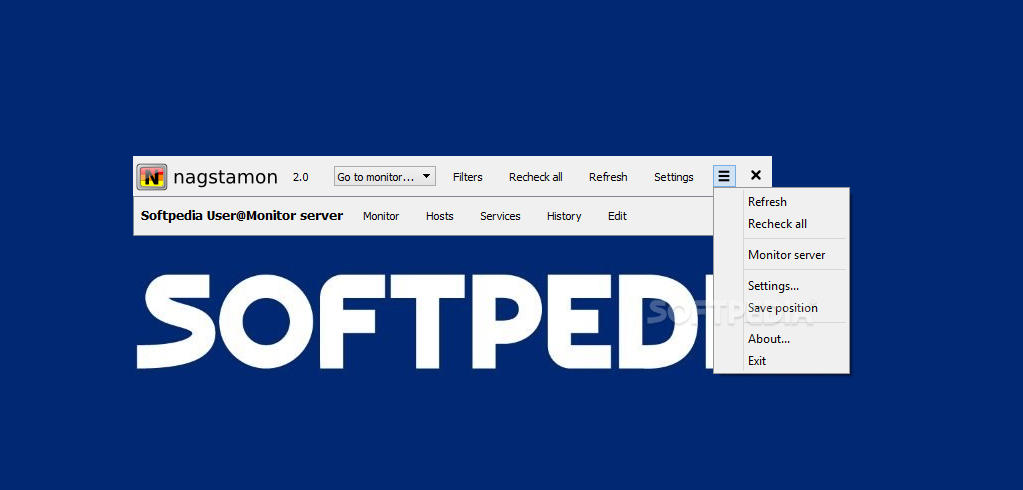This screenshot has width=1023, height=490.
Task: Click Refresh in the top bar
Action: 608,177
